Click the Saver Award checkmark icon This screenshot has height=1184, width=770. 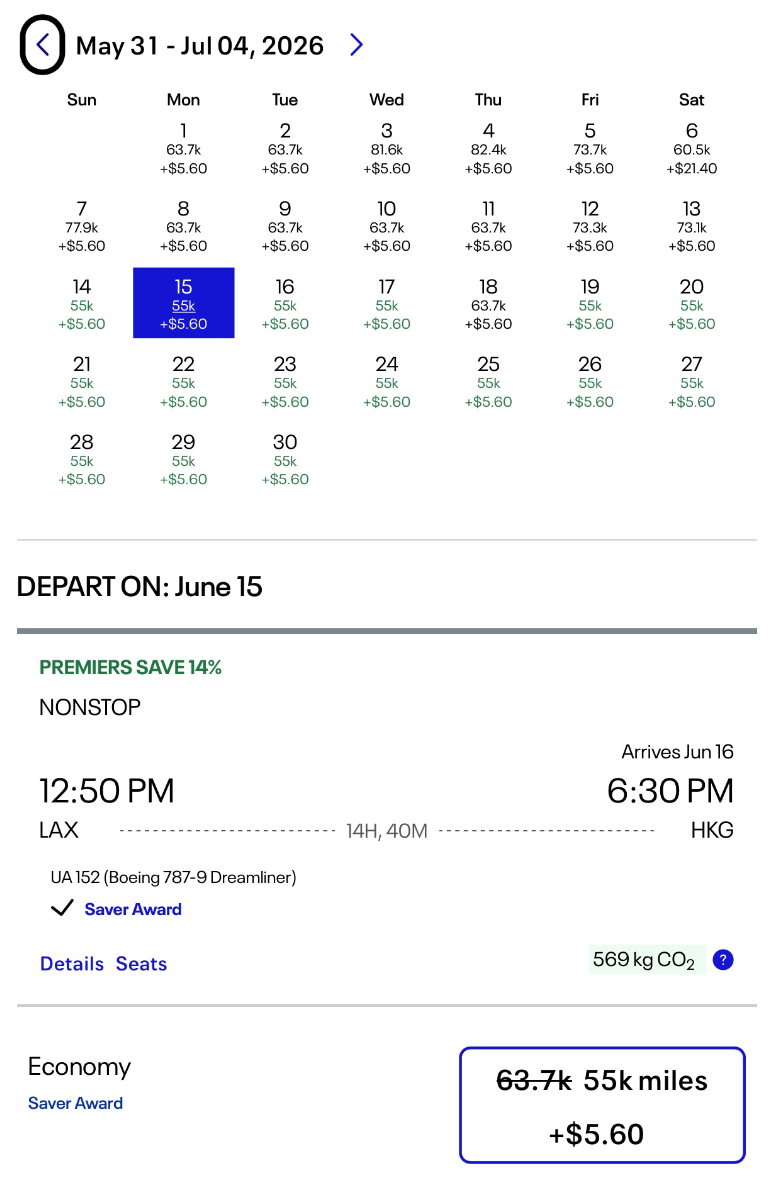click(x=62, y=909)
